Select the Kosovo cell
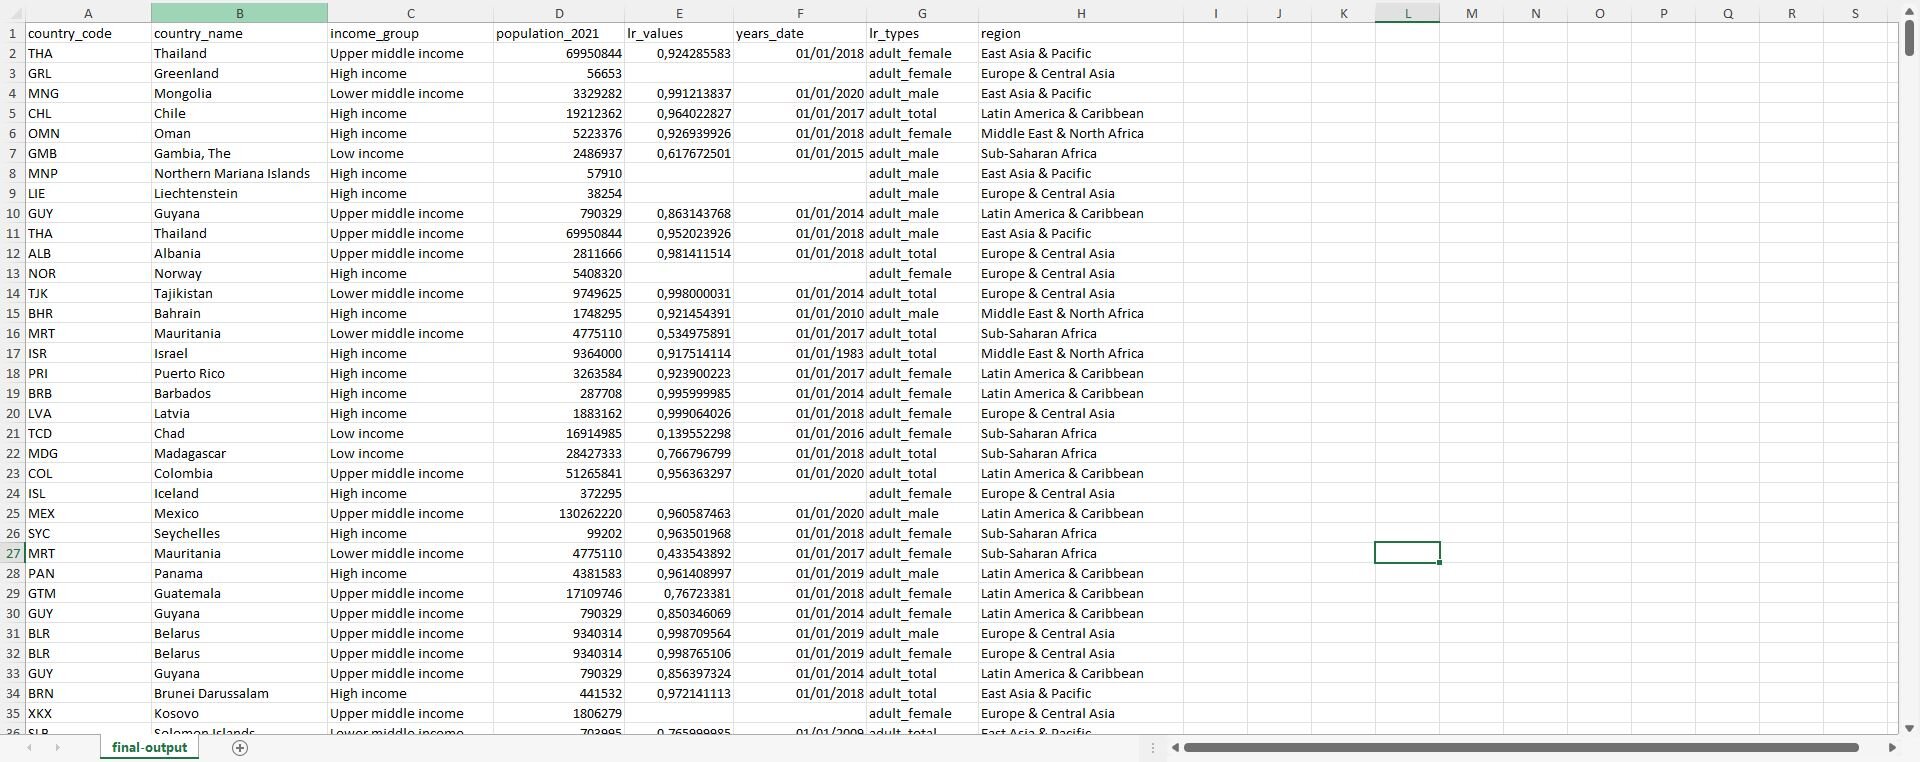Screen dimensions: 1920x762 tap(239, 713)
